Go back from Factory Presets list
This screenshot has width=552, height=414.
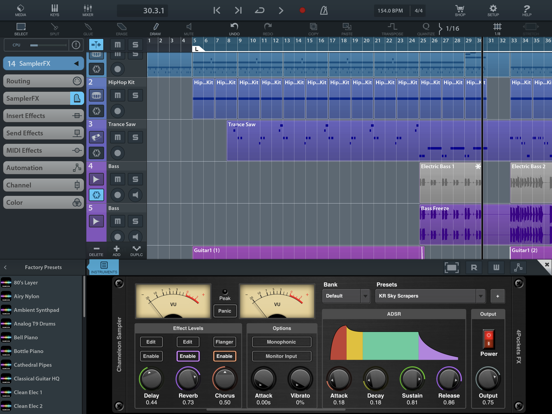[5, 267]
